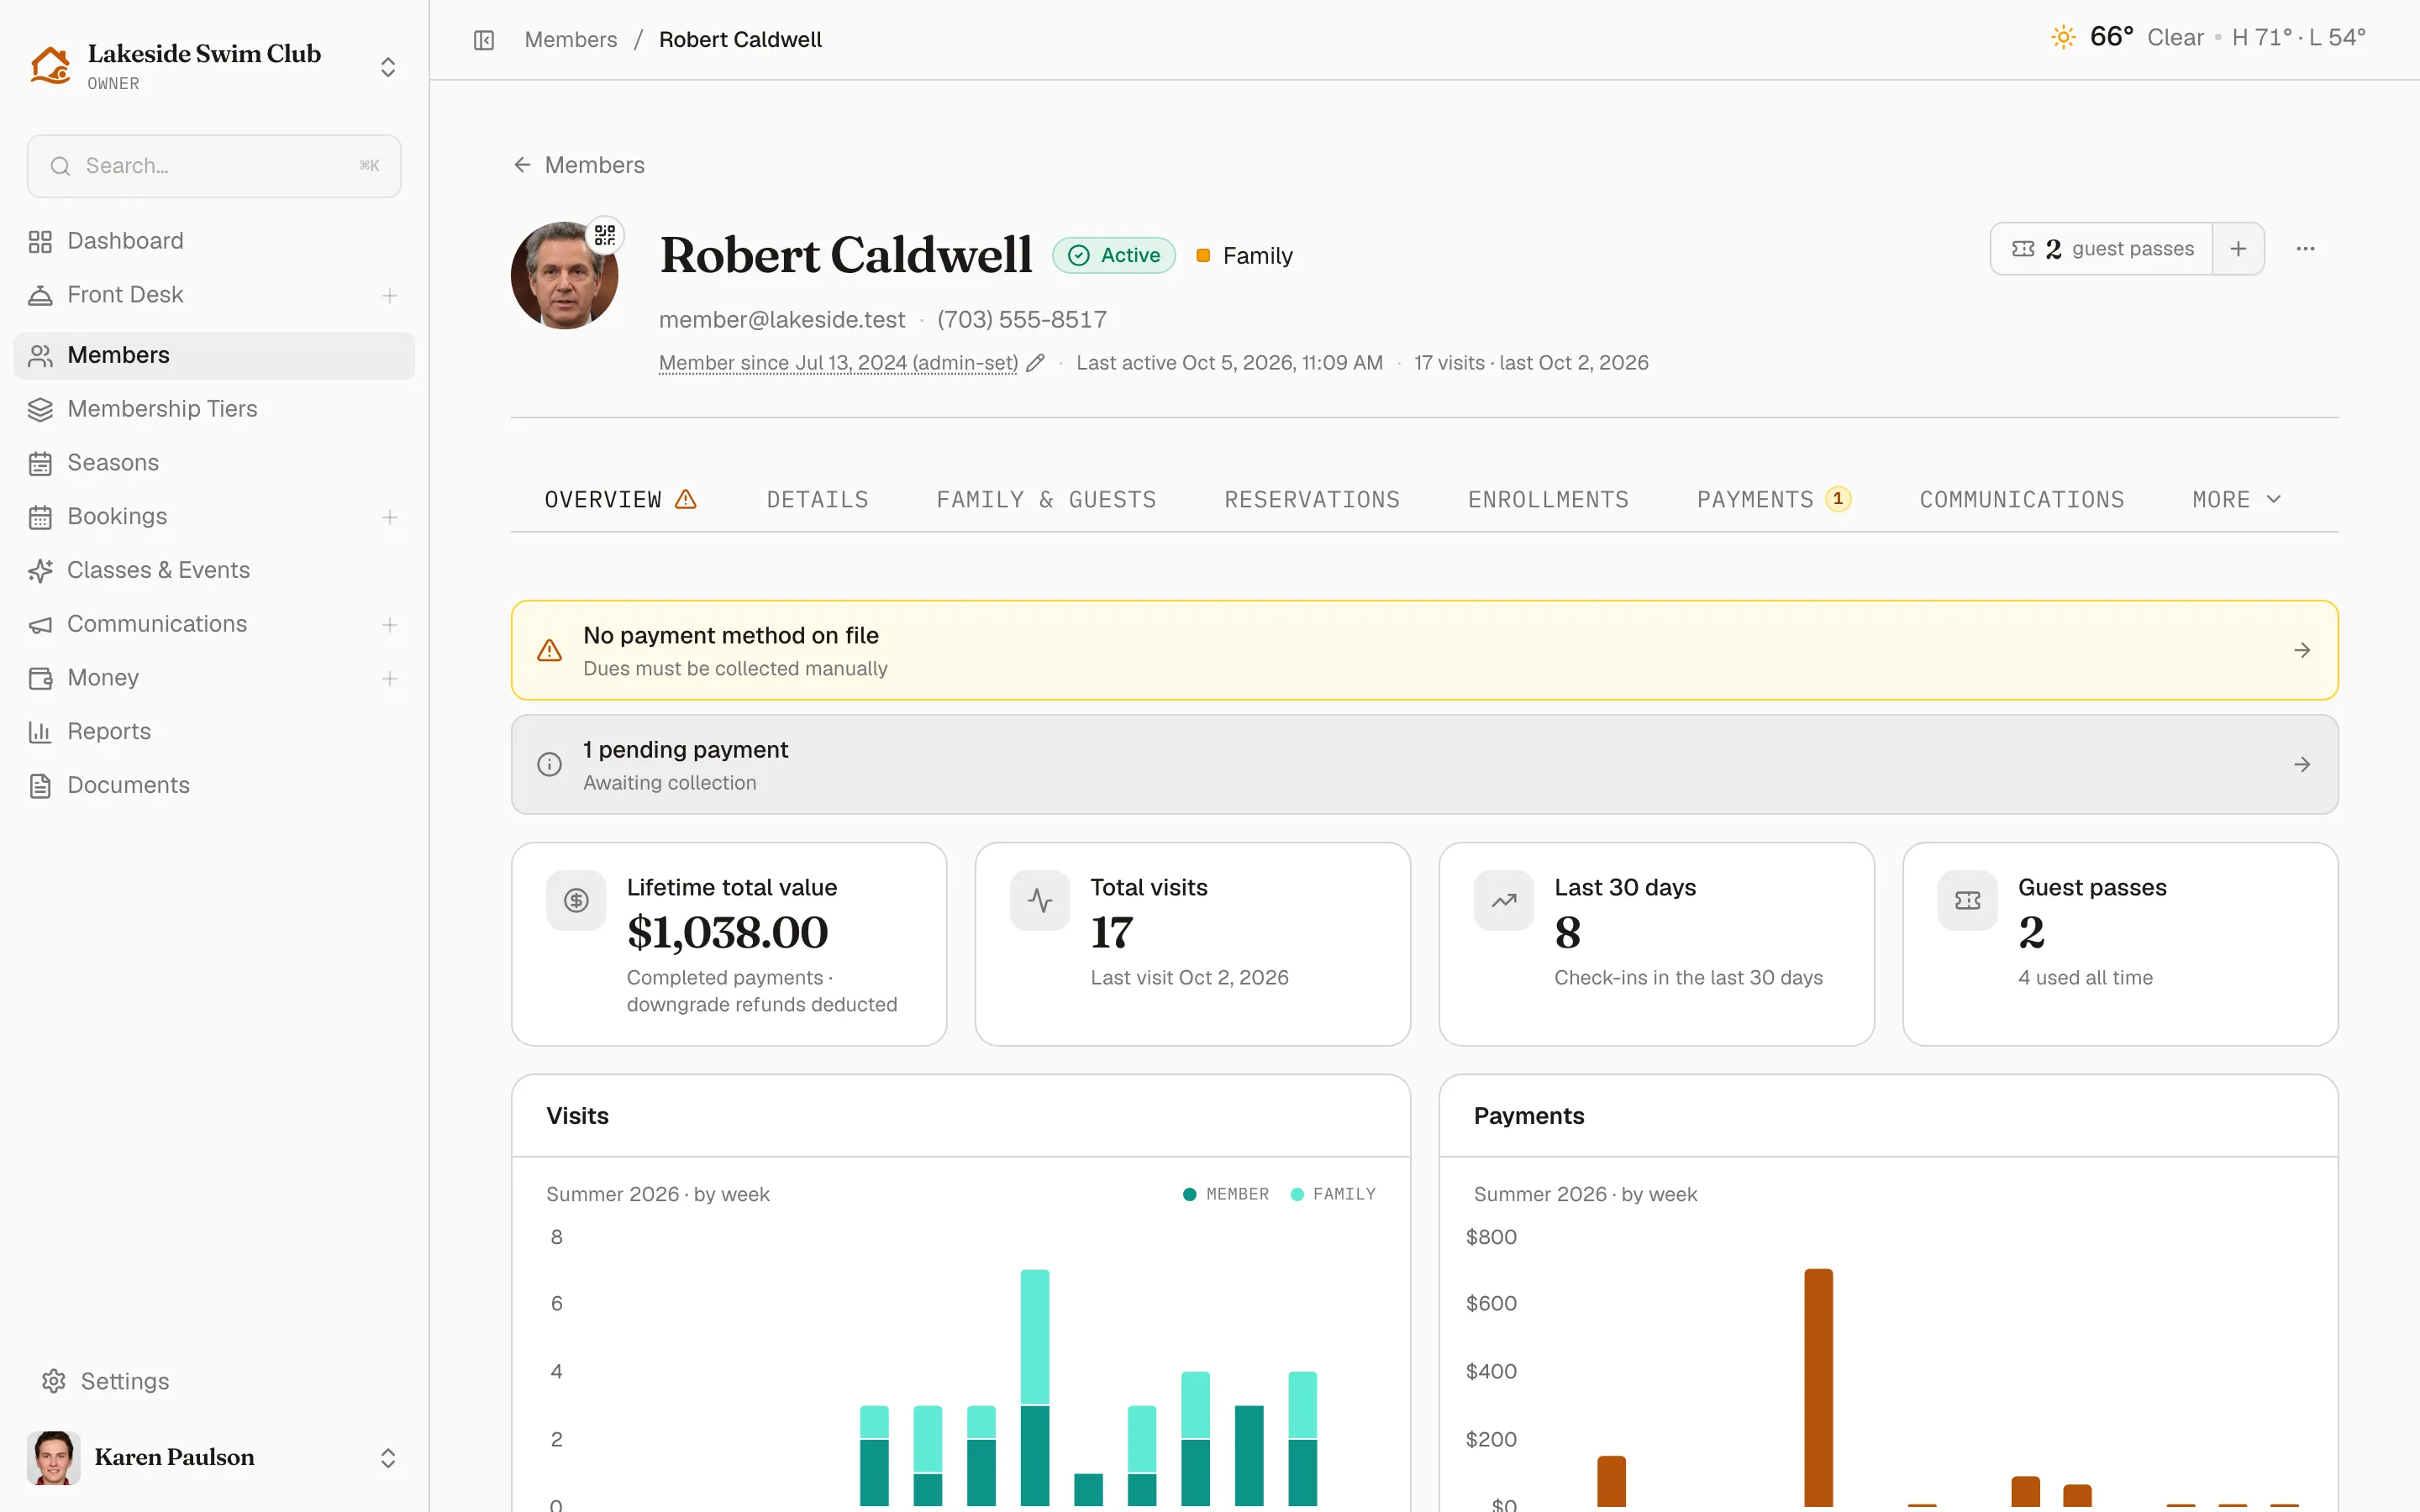The height and width of the screenshot is (1512, 2420).
Task: Switch to the FAMILY & GUESTS tab
Action: click(1046, 499)
